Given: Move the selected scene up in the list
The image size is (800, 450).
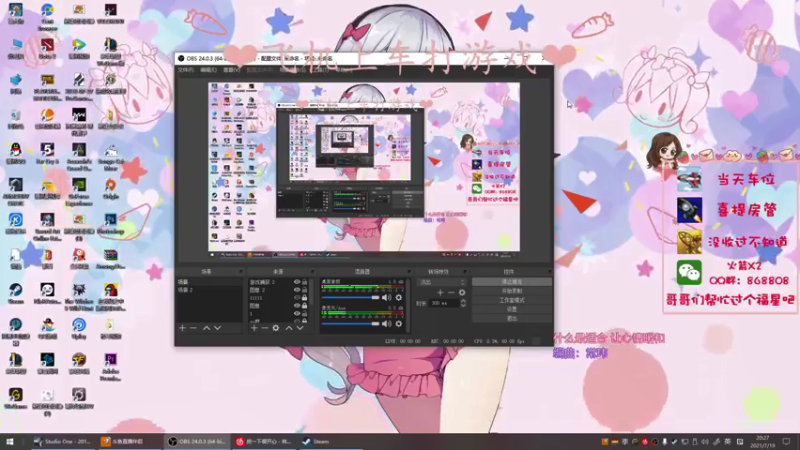Looking at the screenshot, I should click(207, 328).
